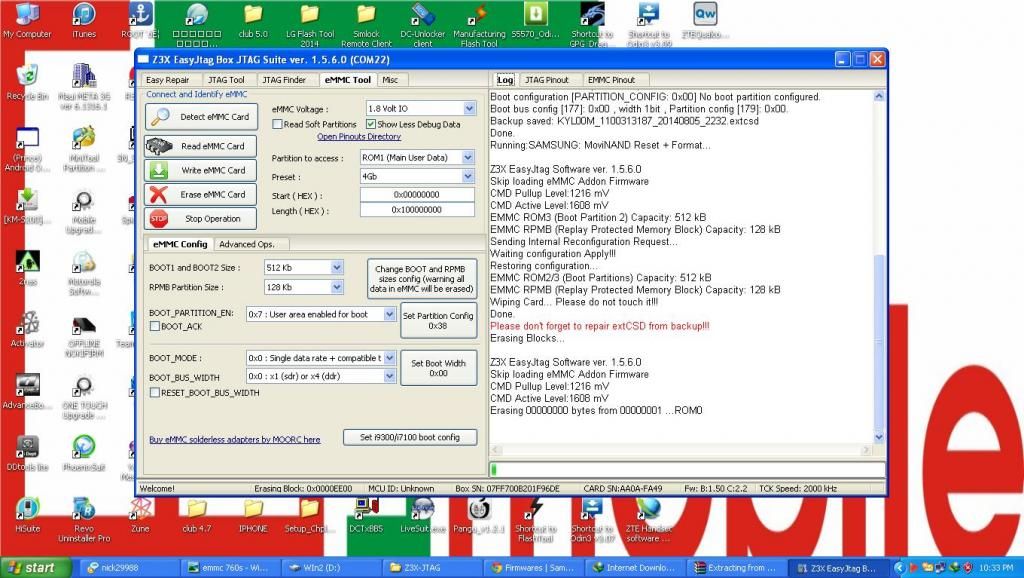Open the JTAG Finder tab
1024x578 pixels.
click(x=284, y=80)
